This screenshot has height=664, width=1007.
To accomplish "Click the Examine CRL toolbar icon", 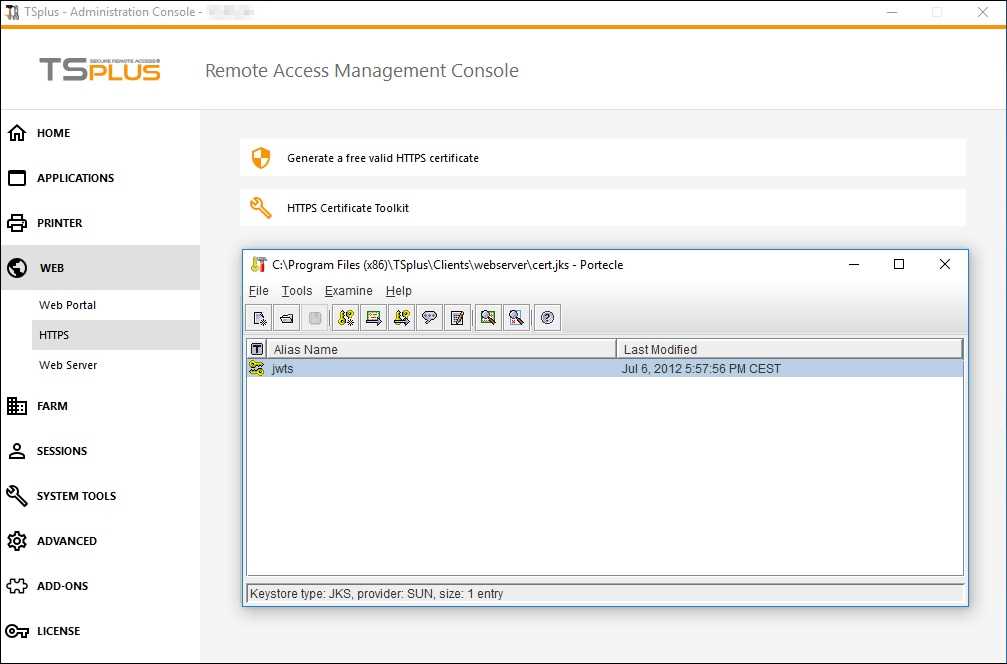I will (x=515, y=317).
